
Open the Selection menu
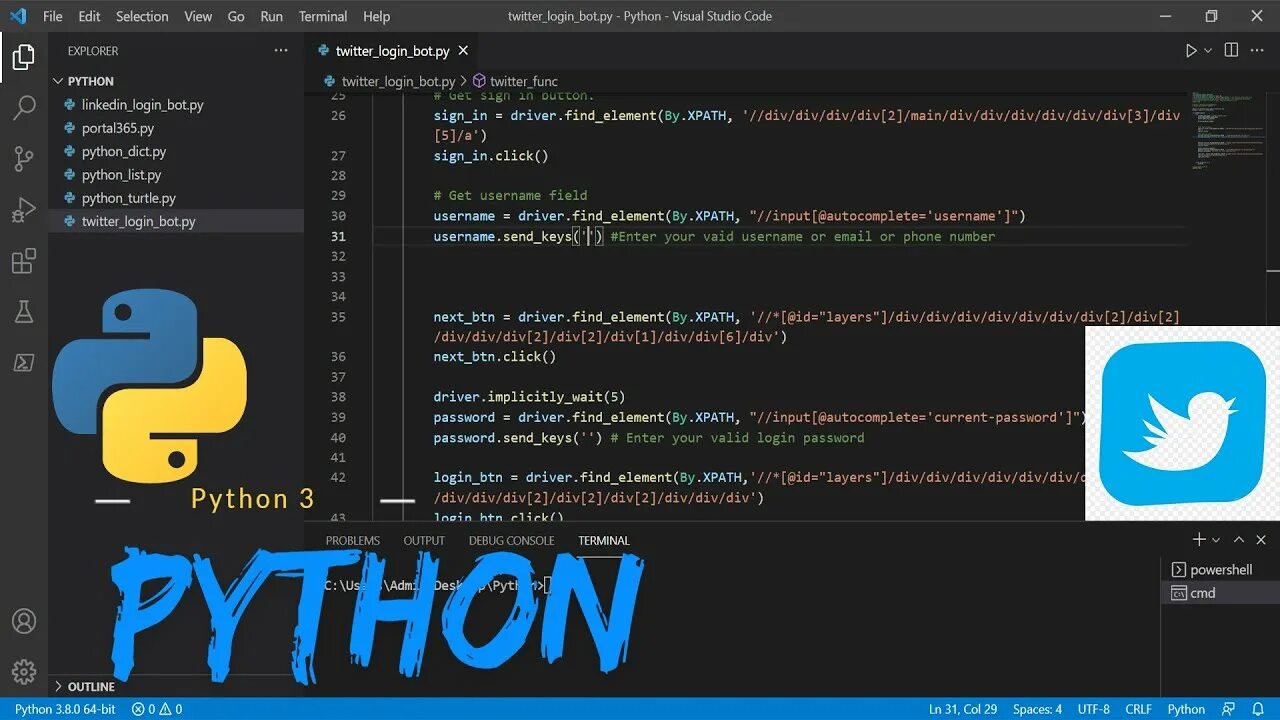142,16
